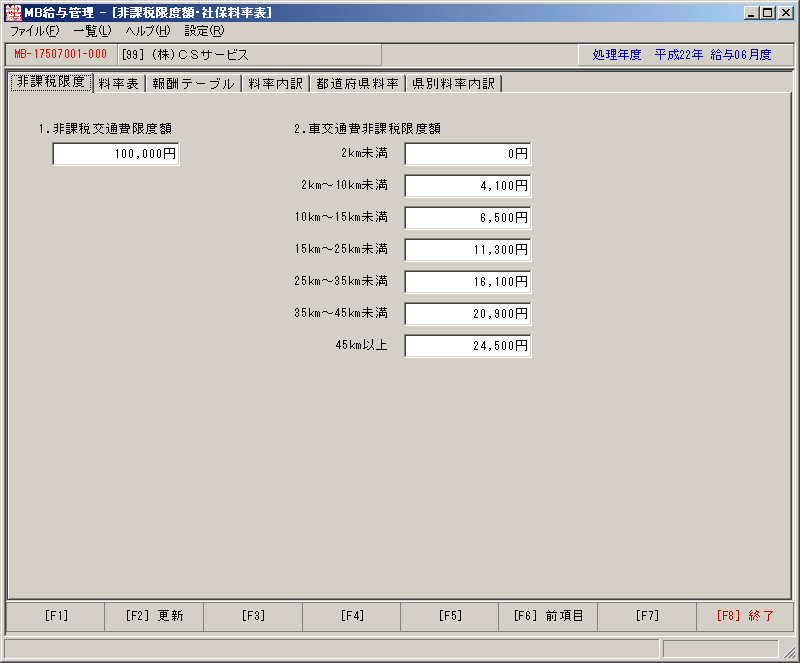The image size is (800, 663).
Task: Click the 45km以上 label
Action: coord(361,346)
